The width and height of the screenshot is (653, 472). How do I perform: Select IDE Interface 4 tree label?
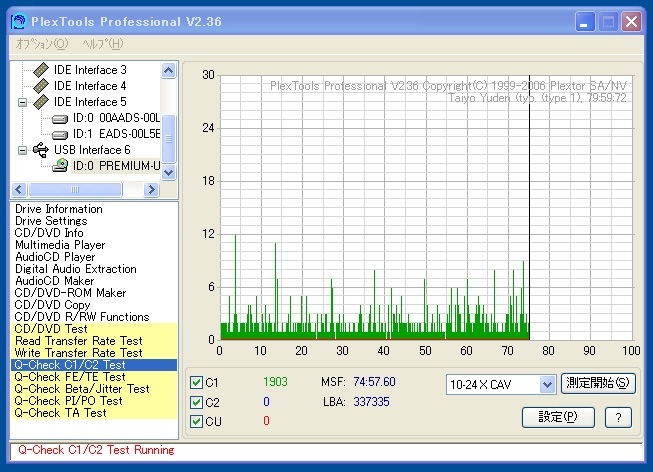pyautogui.click(x=90, y=86)
